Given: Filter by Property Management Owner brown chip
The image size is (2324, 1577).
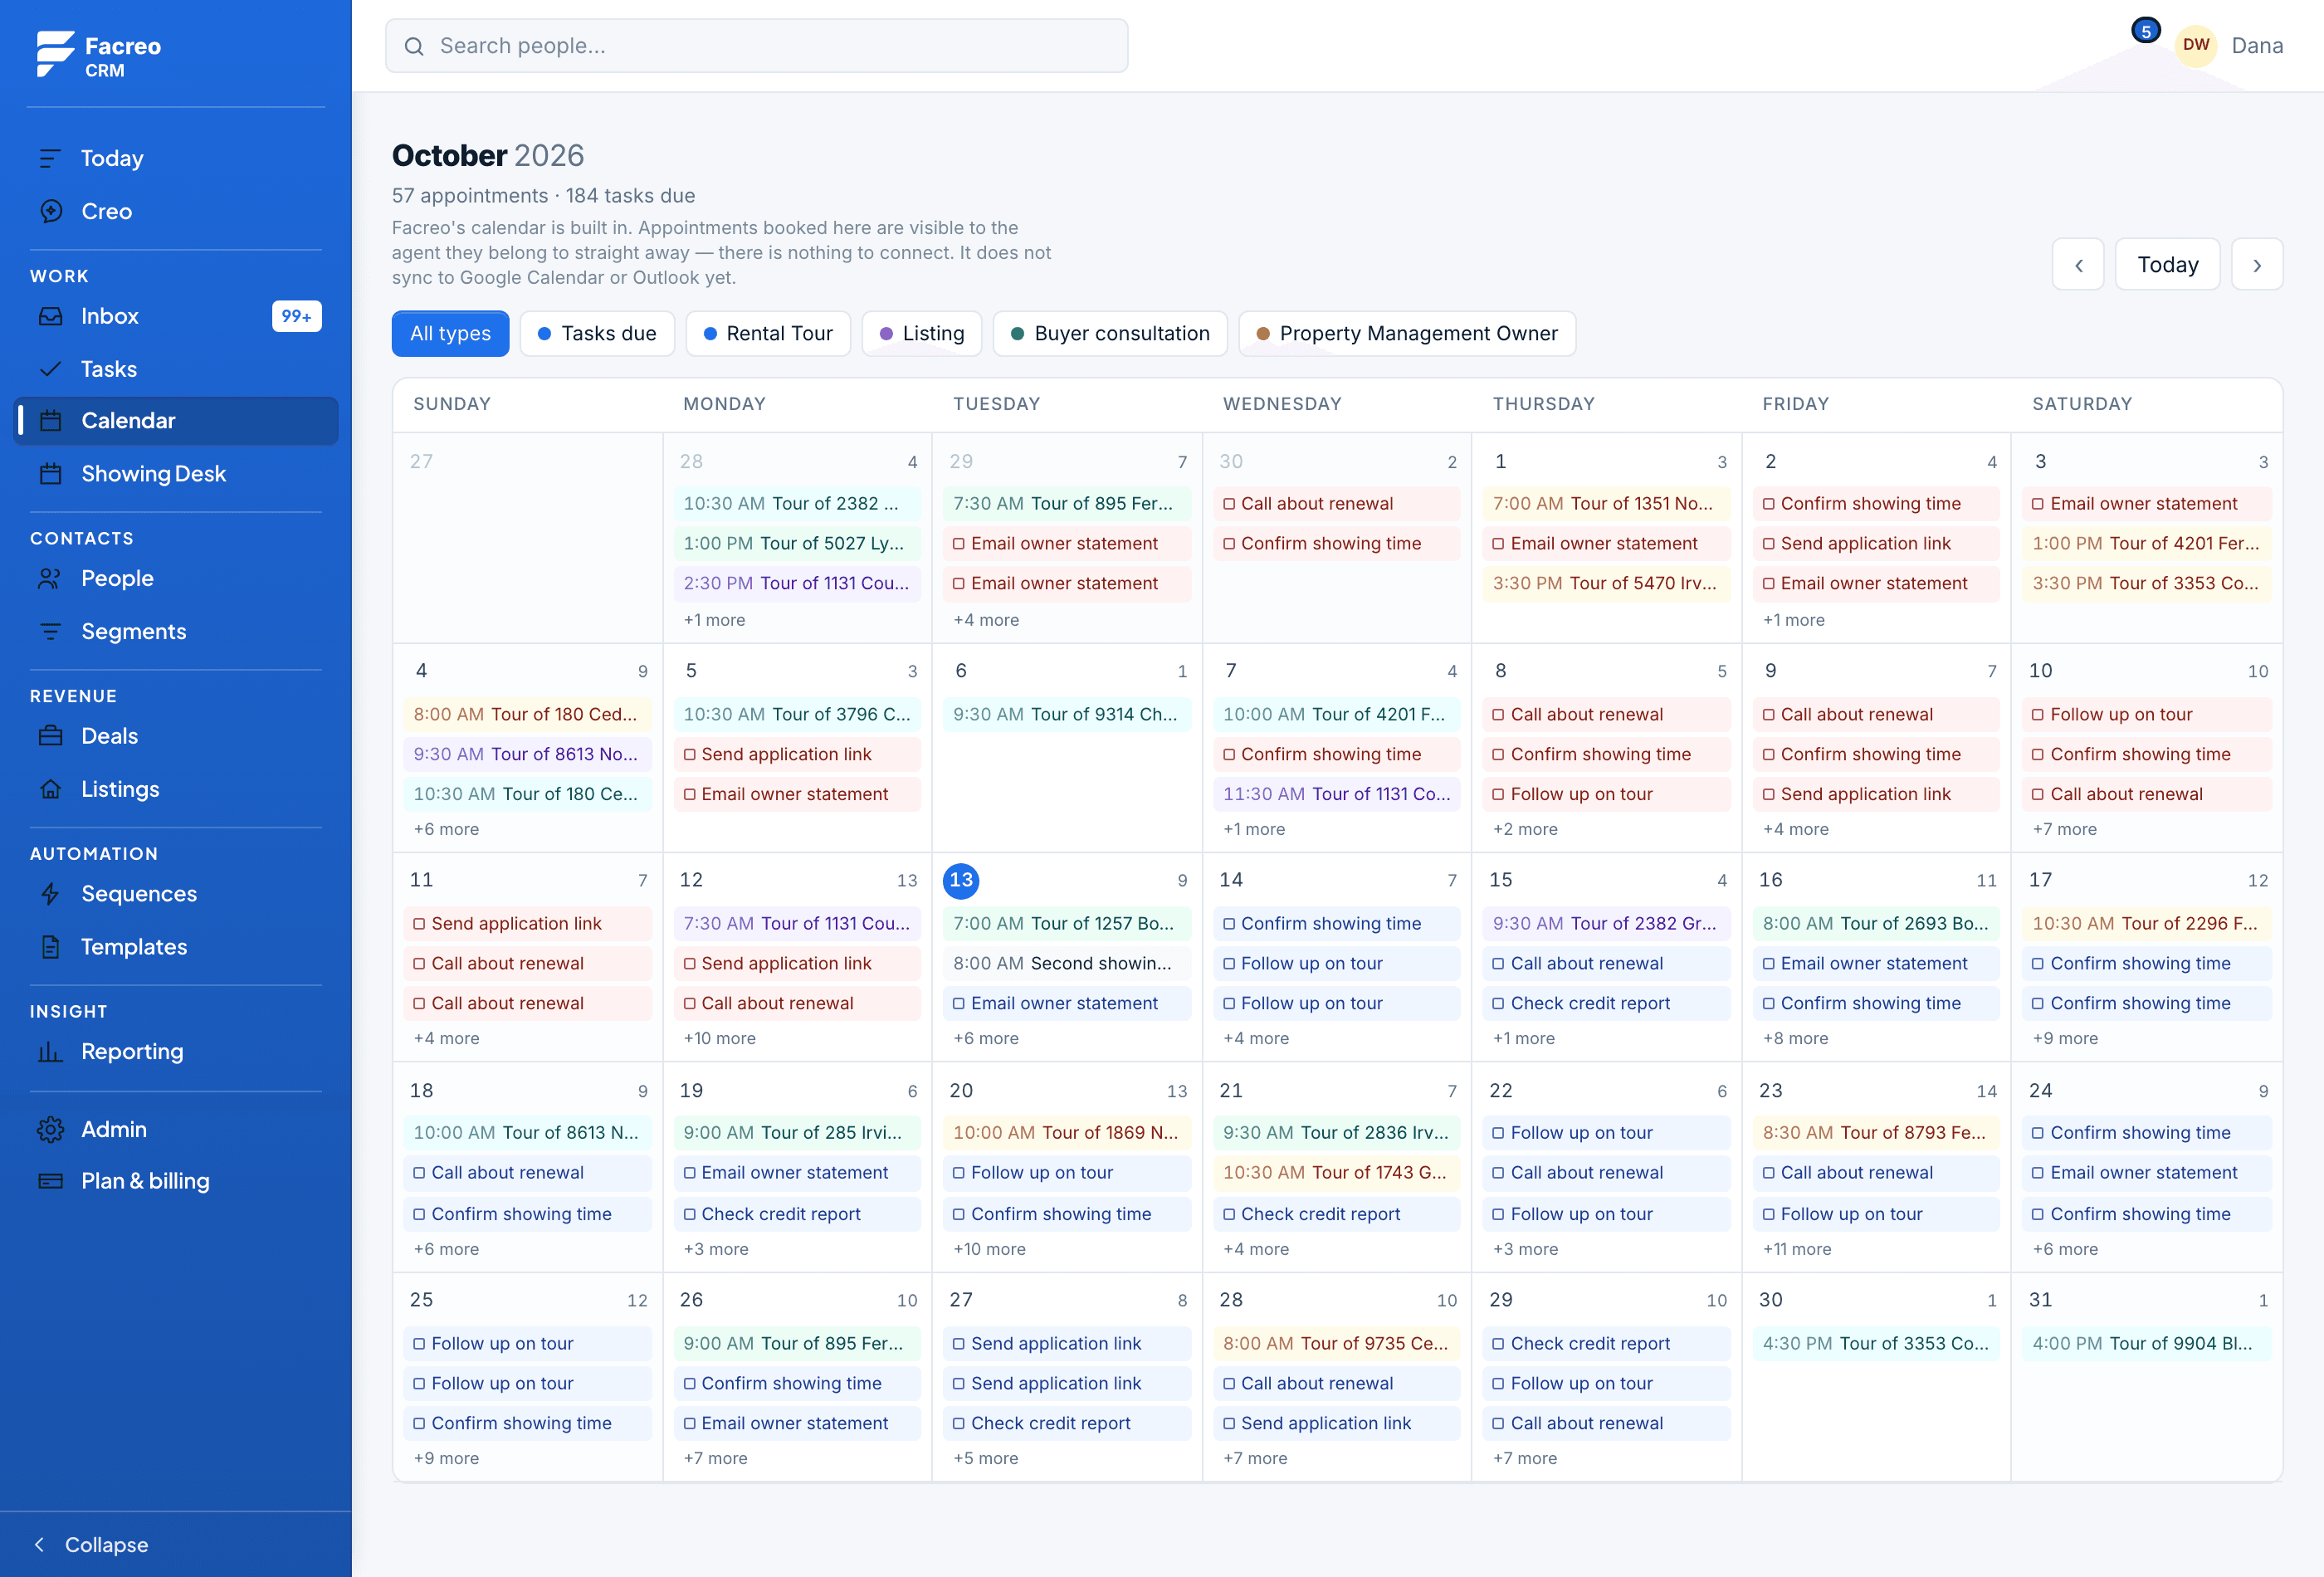Looking at the screenshot, I should [1407, 334].
